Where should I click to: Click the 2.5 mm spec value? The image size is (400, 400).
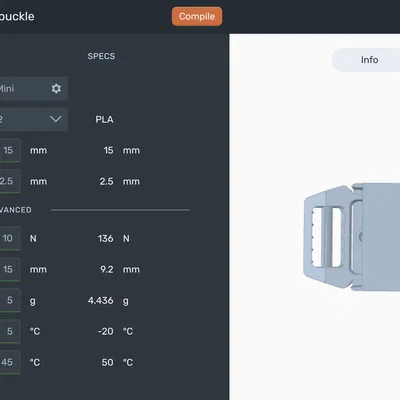coord(120,182)
